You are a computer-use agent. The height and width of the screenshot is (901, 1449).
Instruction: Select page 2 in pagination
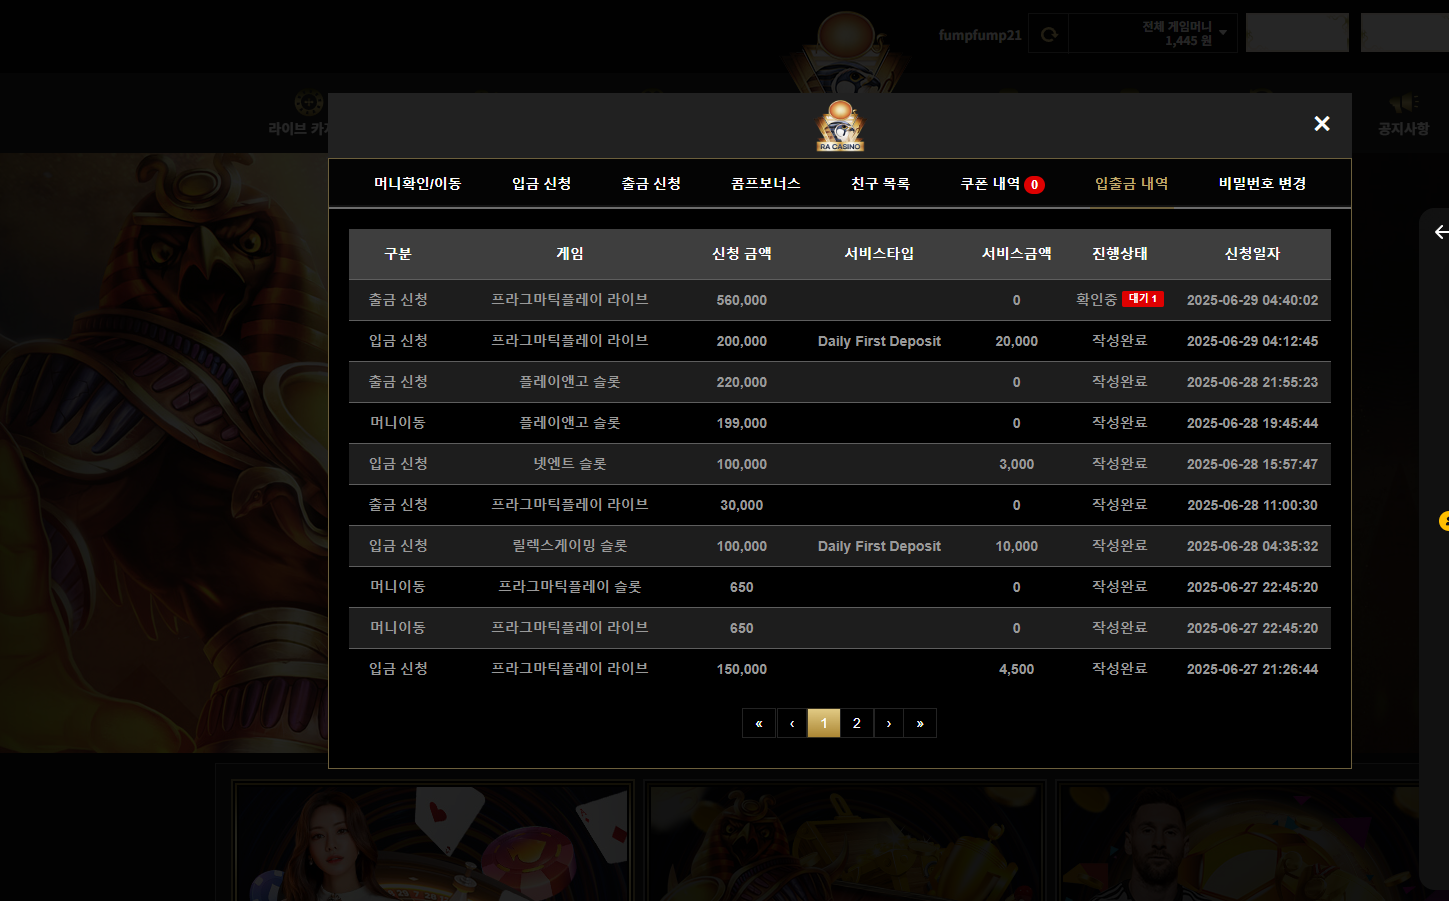pos(856,723)
